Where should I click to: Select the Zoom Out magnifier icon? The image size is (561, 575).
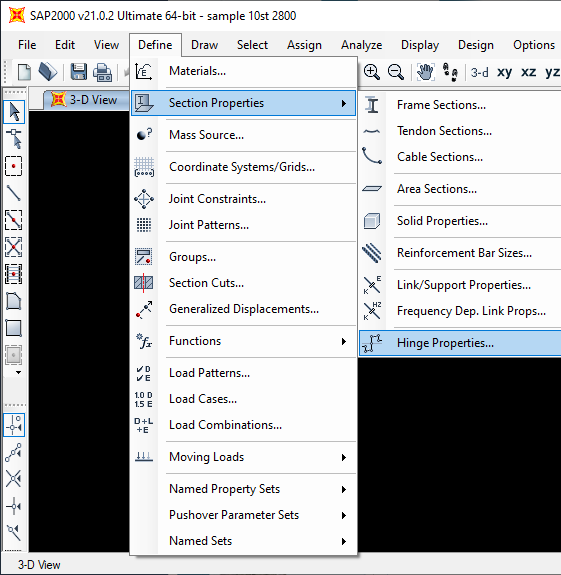[x=396, y=72]
